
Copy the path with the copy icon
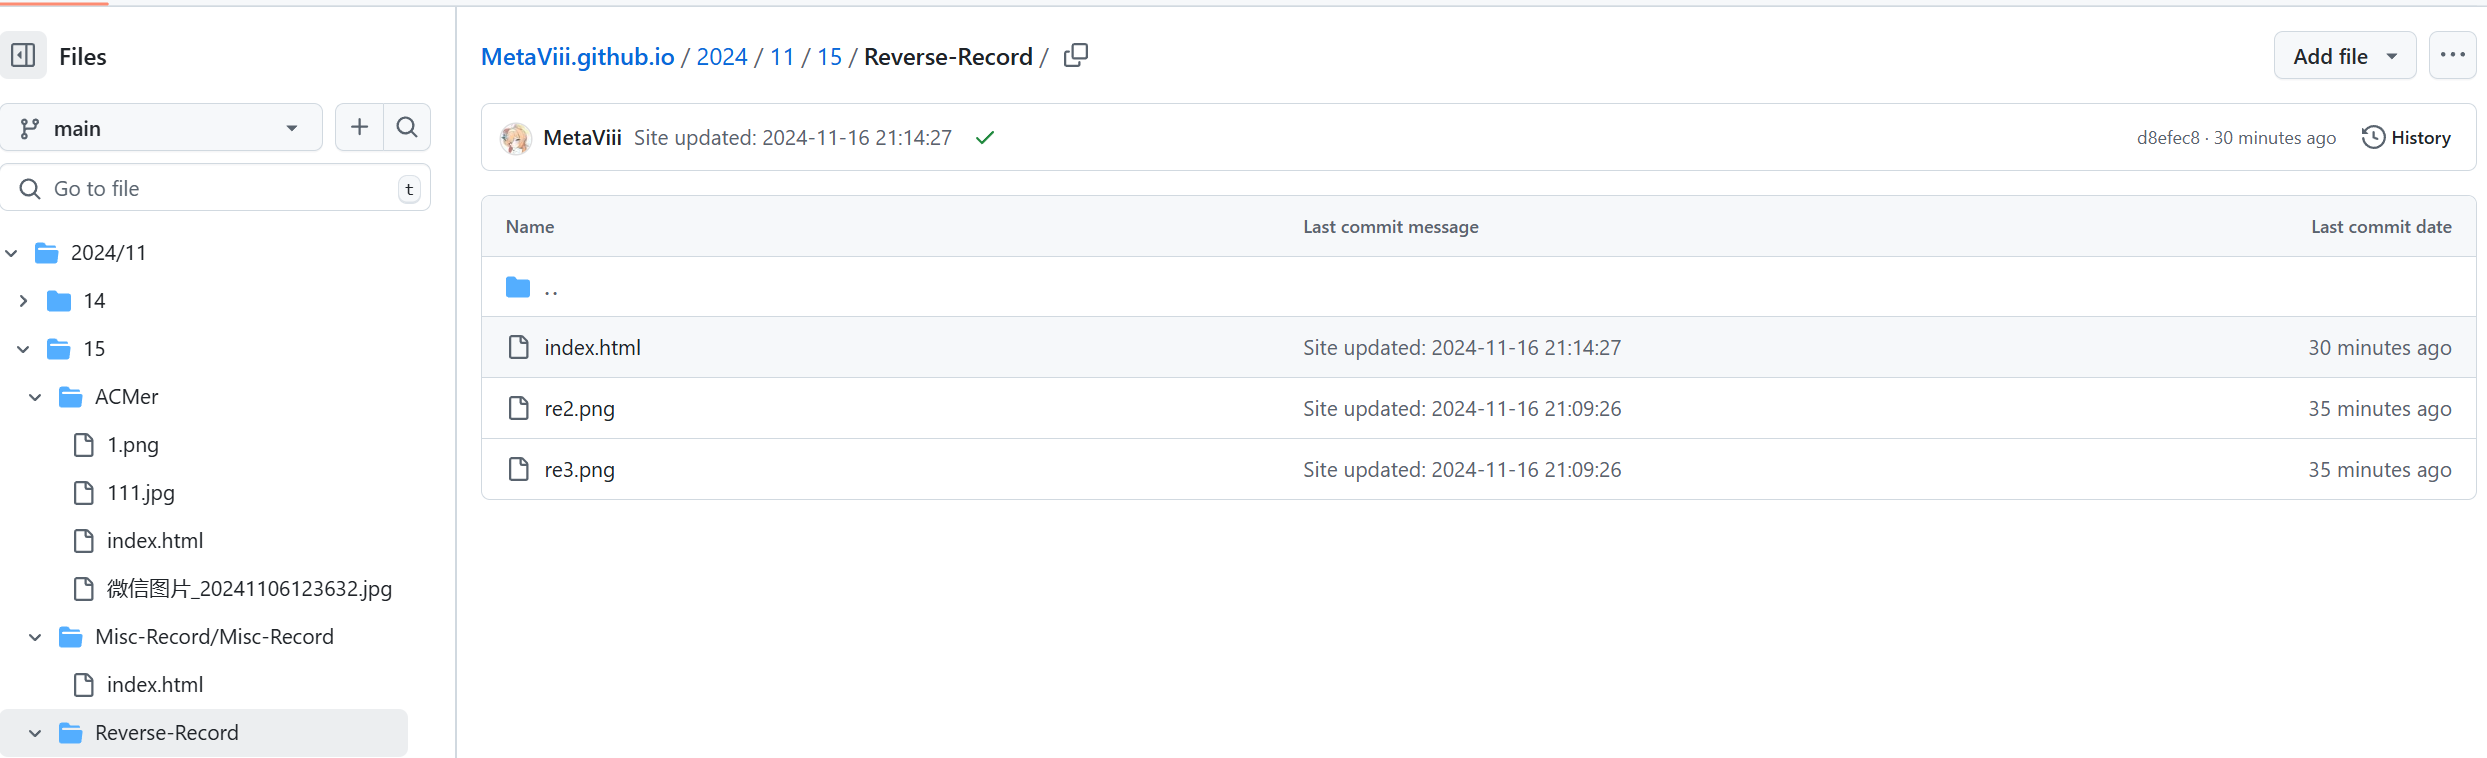(x=1076, y=56)
